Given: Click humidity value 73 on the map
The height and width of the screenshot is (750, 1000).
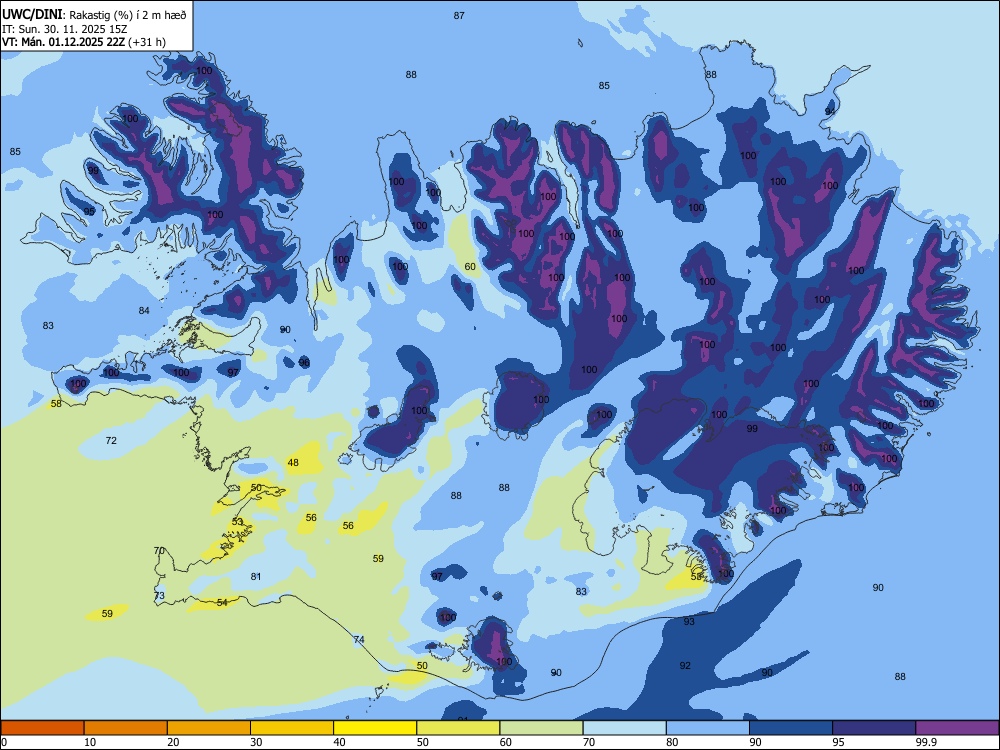Looking at the screenshot, I should [159, 596].
